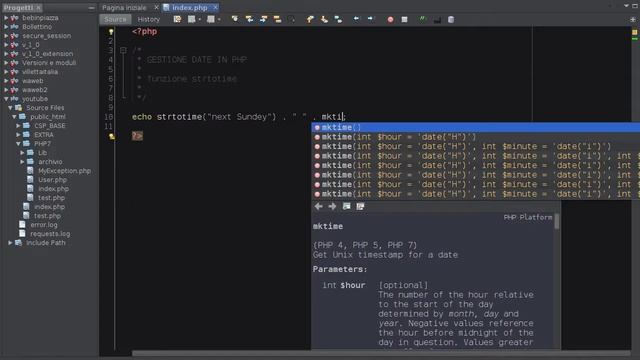Expand bebinpiazza project
Viewport: 640px width, 360px height.
click(x=6, y=18)
